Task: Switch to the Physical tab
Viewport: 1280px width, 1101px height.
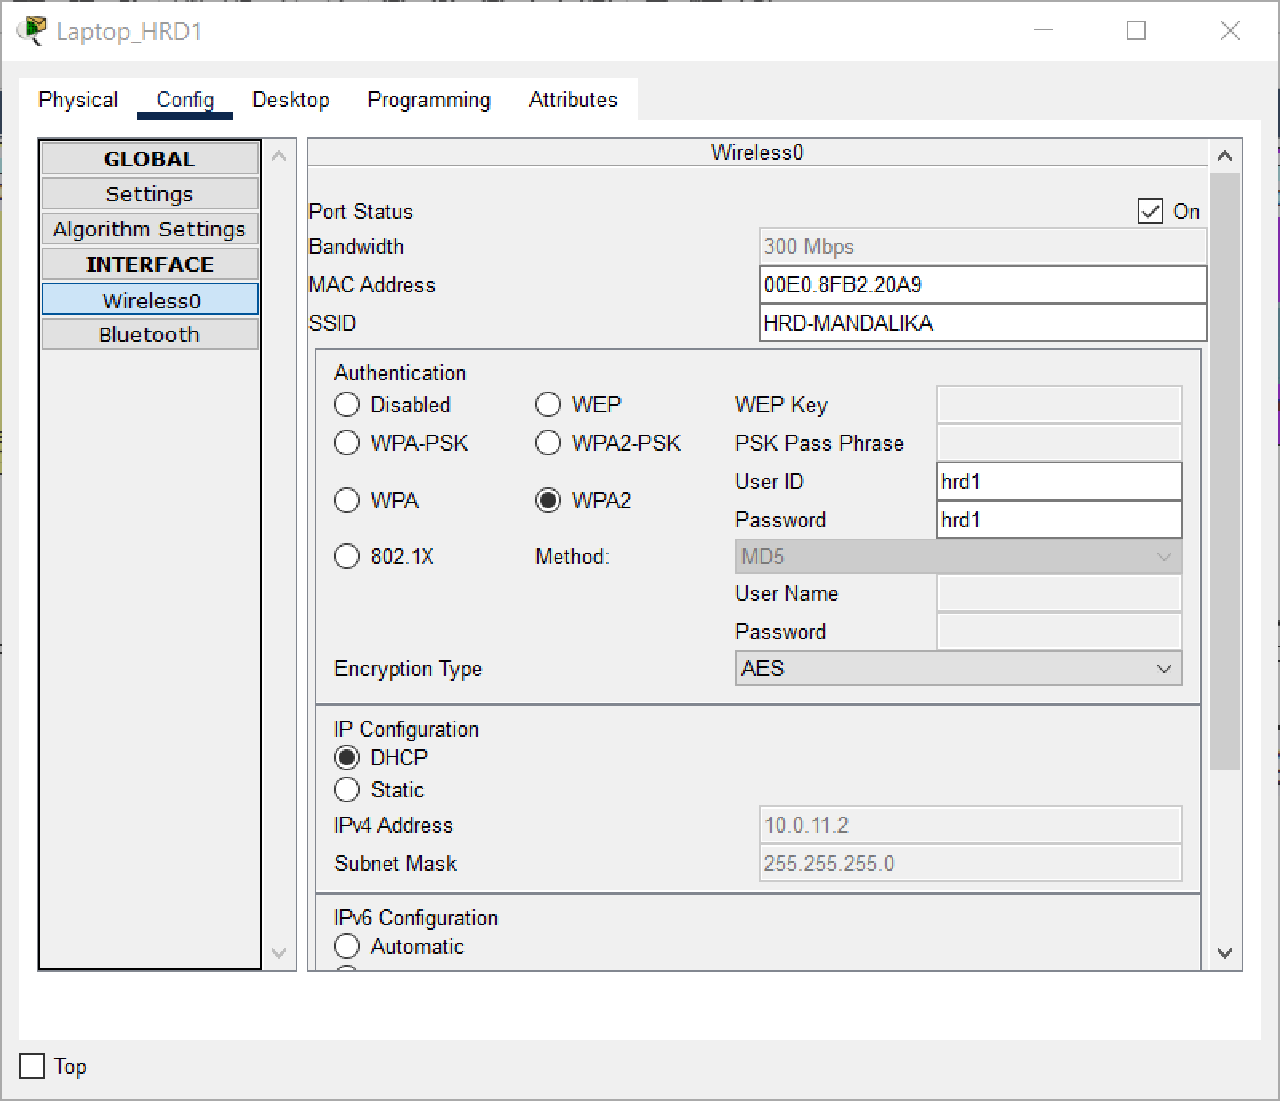Action: (78, 99)
